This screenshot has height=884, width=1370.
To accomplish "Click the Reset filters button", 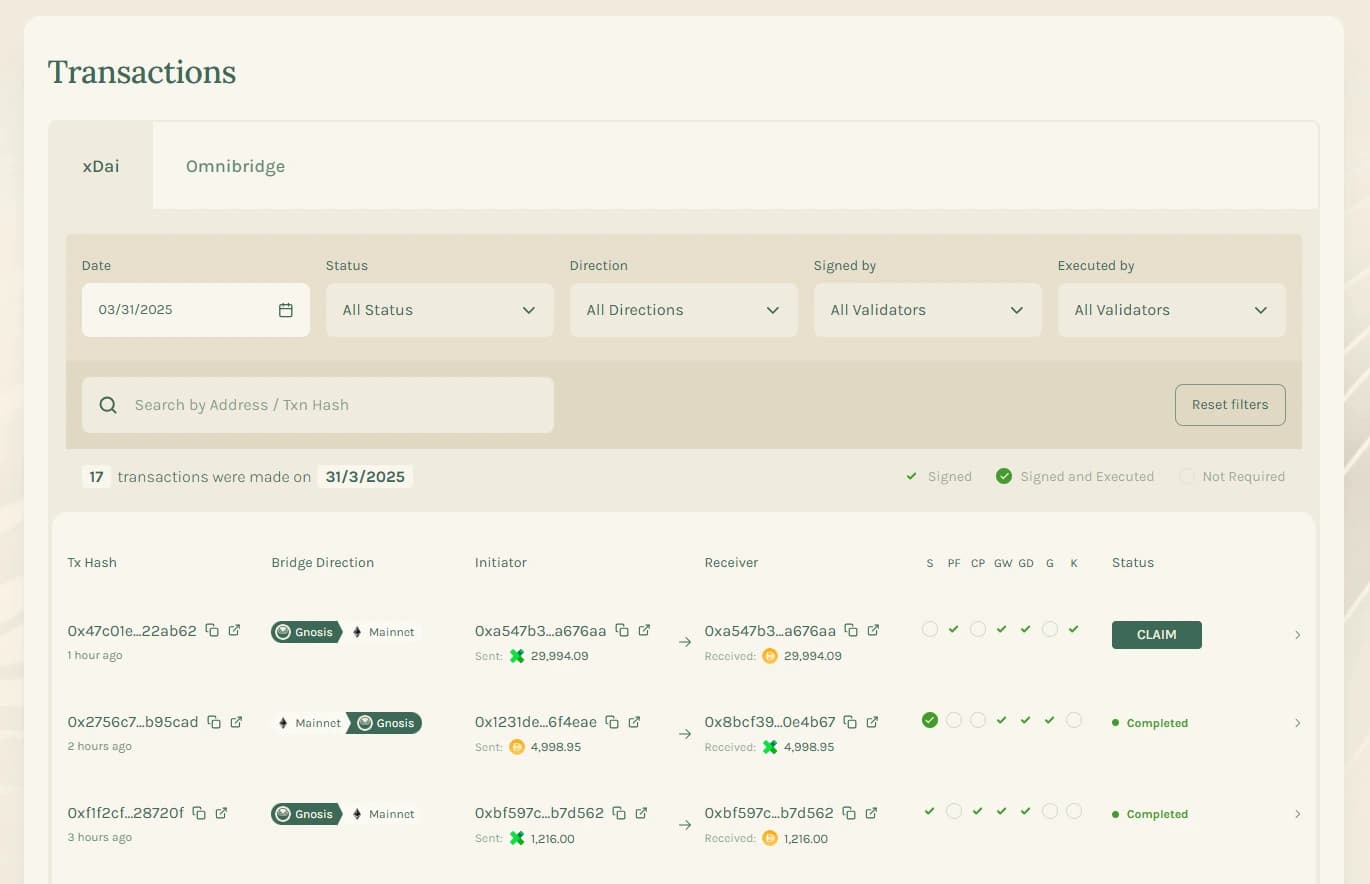I will tap(1230, 404).
